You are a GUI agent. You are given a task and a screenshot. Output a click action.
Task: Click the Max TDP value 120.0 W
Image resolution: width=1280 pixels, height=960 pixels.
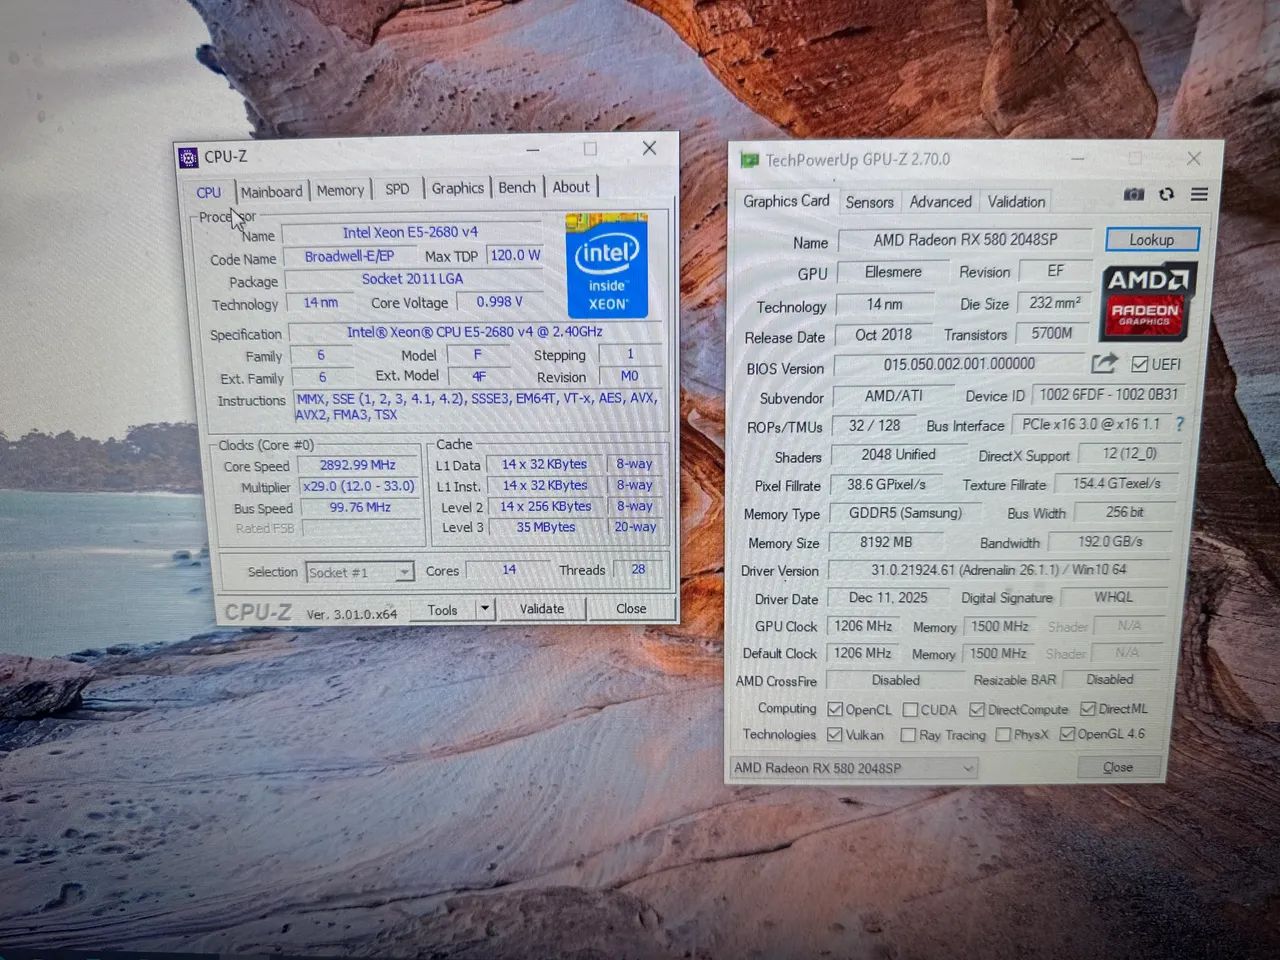[x=515, y=255]
